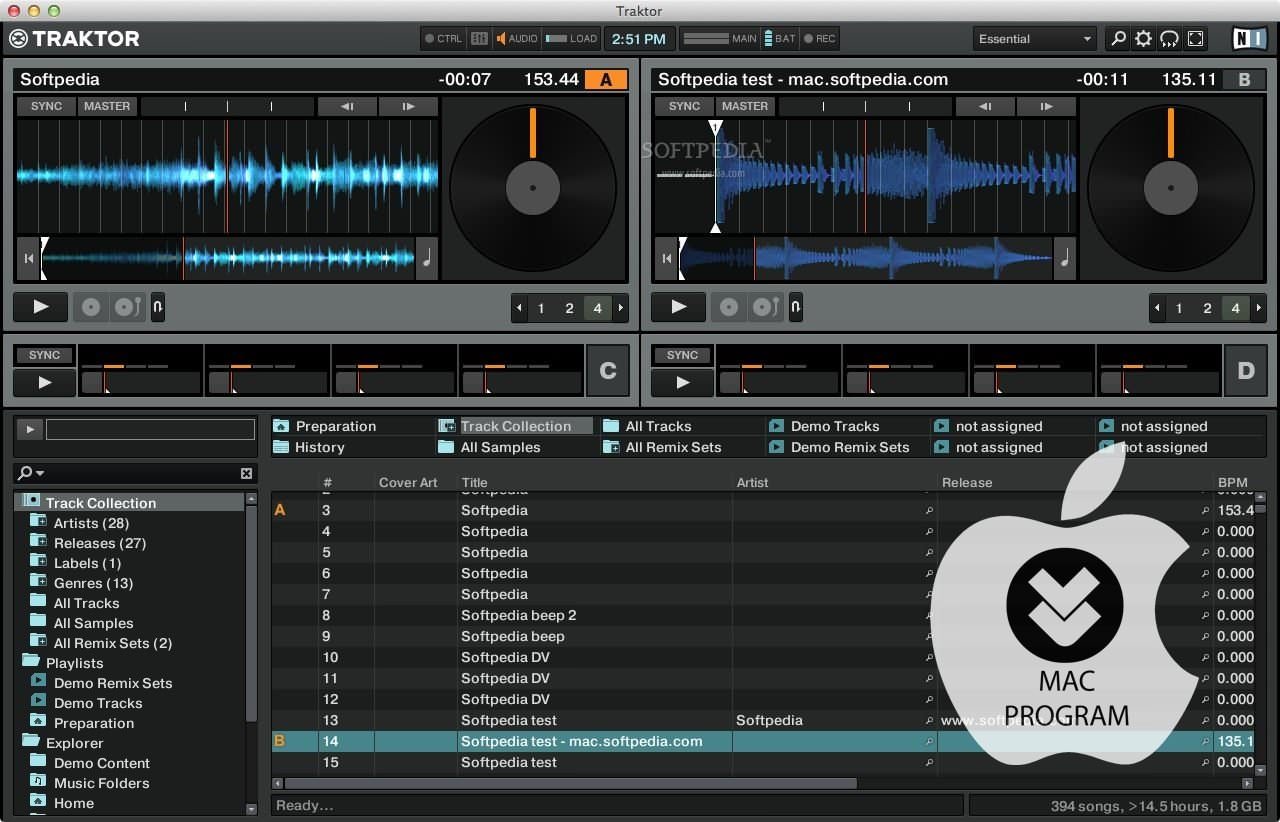Open Traktor preferences gear icon
The width and height of the screenshot is (1280, 822).
(1144, 39)
